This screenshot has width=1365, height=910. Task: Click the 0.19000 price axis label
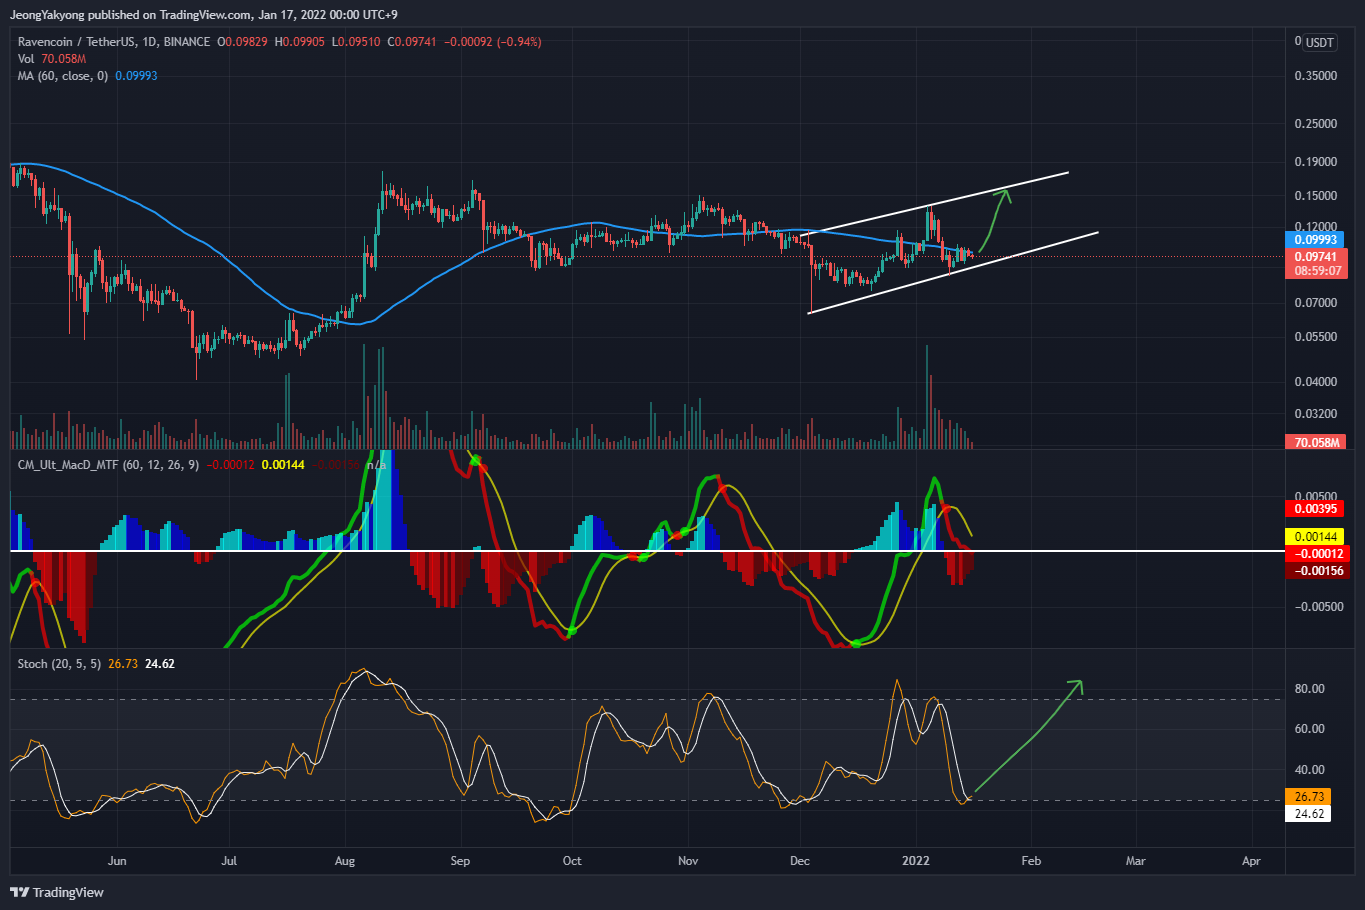(x=1316, y=162)
